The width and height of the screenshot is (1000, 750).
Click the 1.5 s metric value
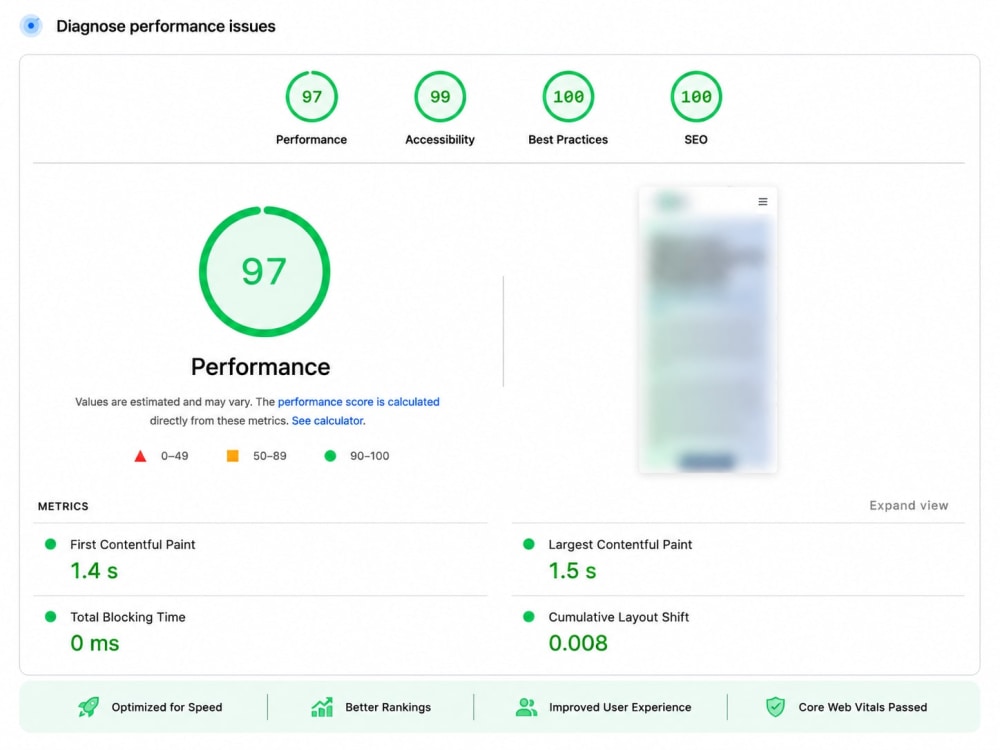pos(573,571)
